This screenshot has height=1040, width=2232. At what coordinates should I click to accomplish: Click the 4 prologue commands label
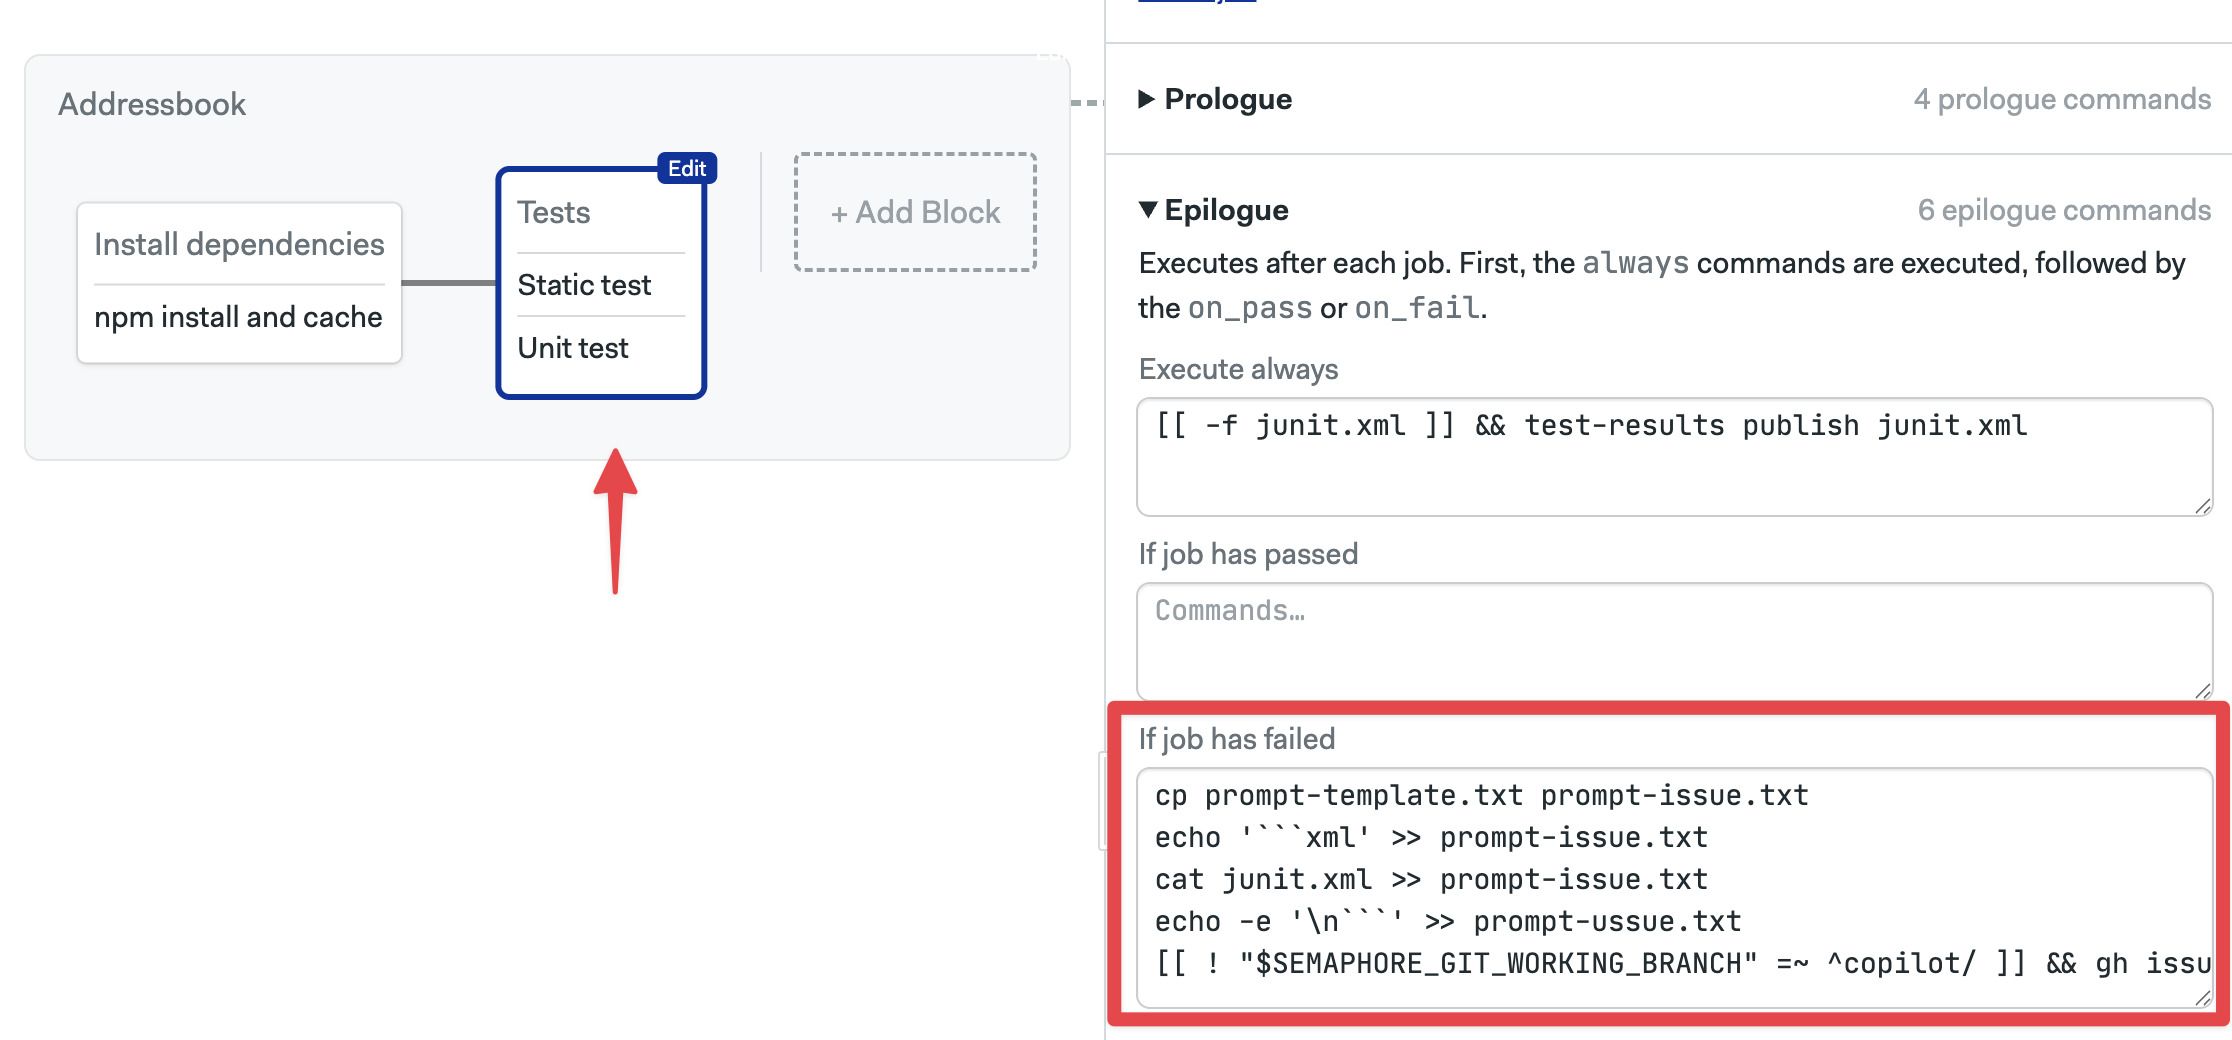[x=2059, y=99]
